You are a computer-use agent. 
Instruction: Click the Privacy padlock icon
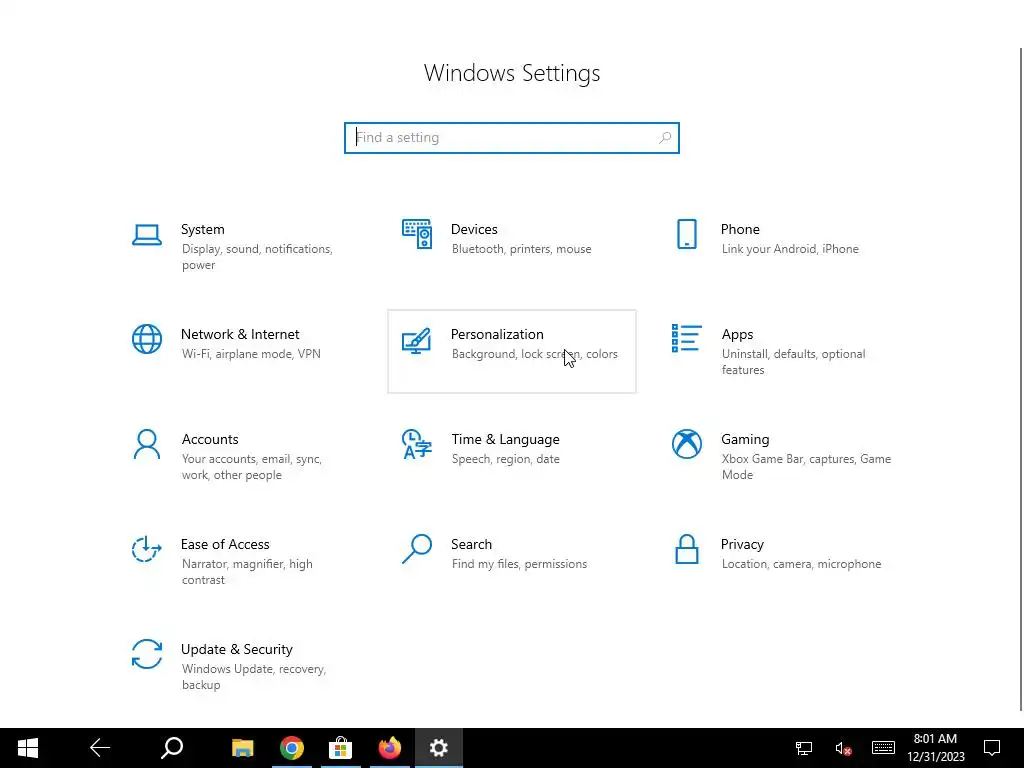tap(686, 549)
